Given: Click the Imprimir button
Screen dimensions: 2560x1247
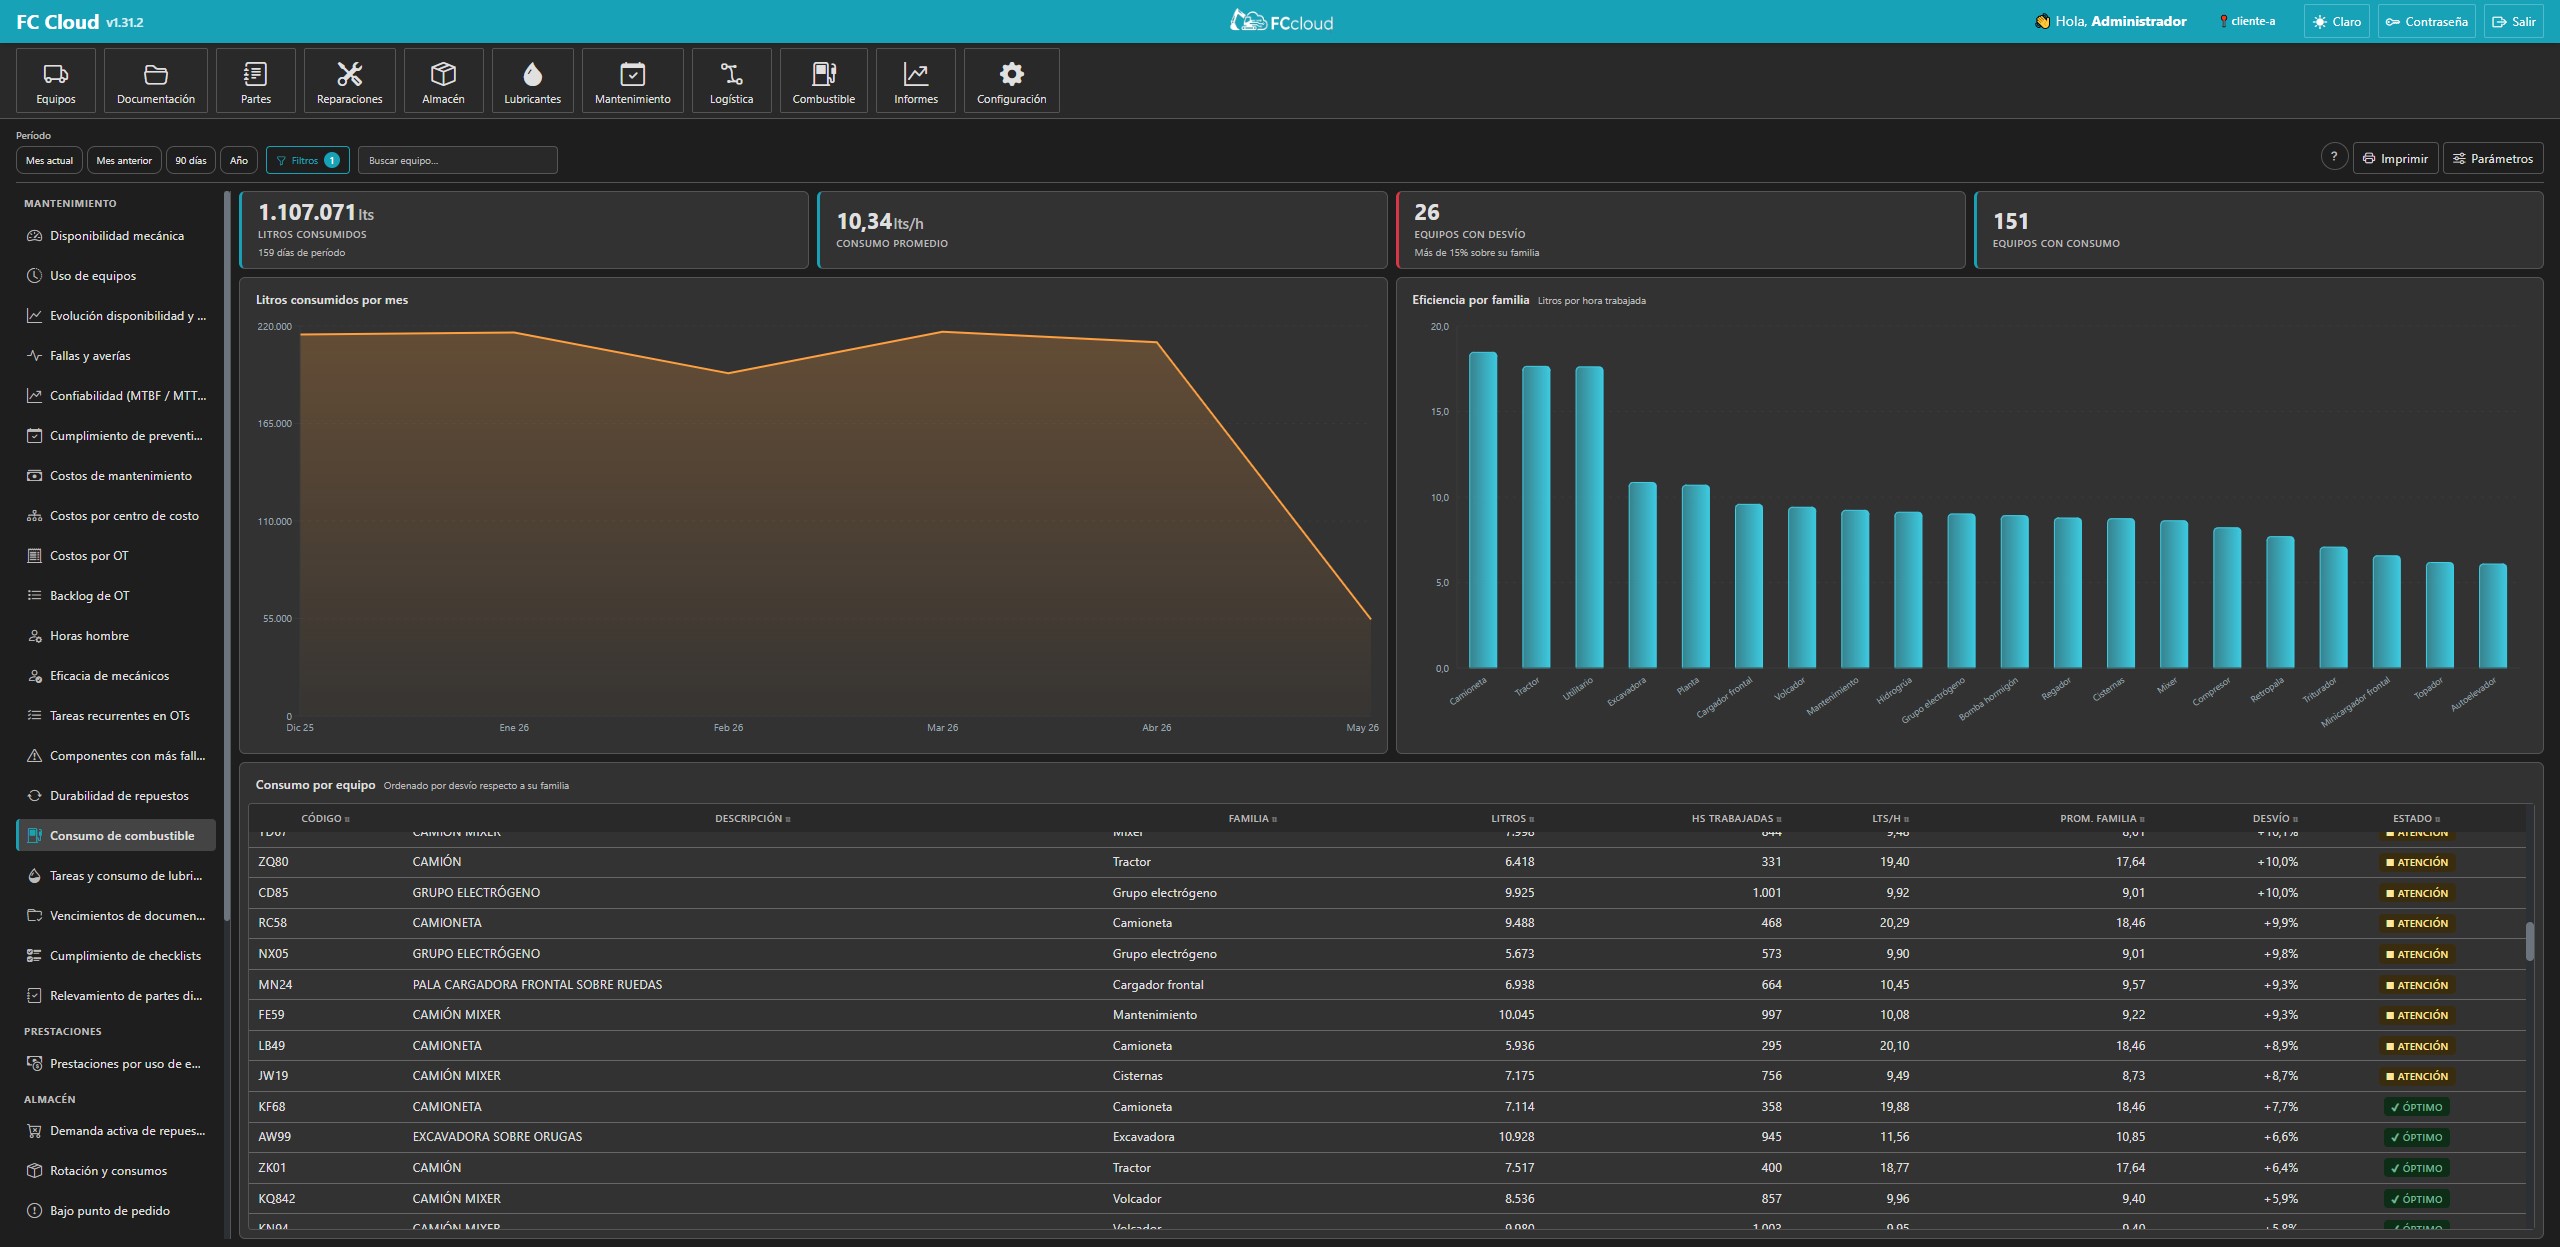Looking at the screenshot, I should [x=2395, y=158].
